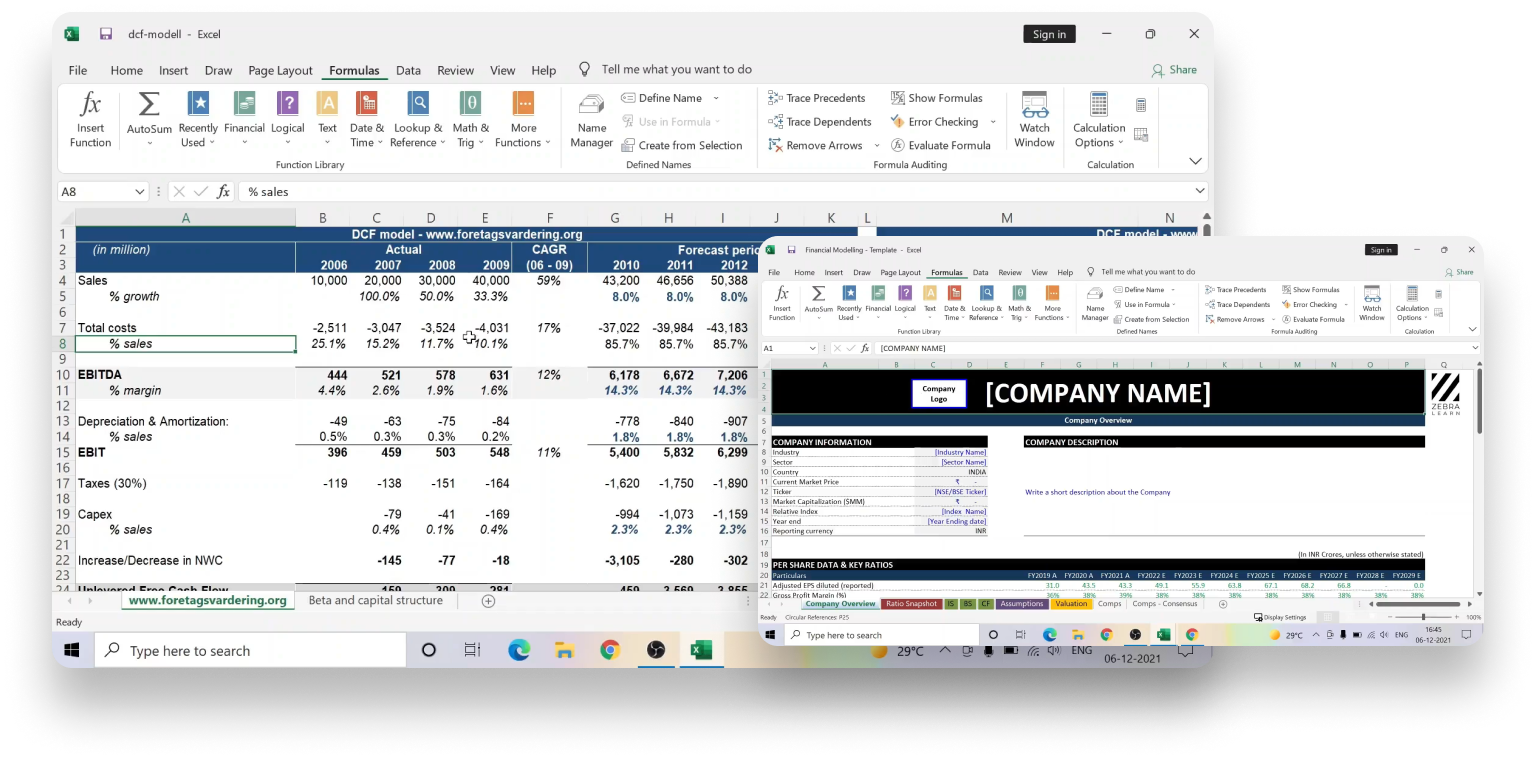This screenshot has height=760, width=1536.
Task: Open the Calculation Options dropdown
Action: (x=1098, y=118)
